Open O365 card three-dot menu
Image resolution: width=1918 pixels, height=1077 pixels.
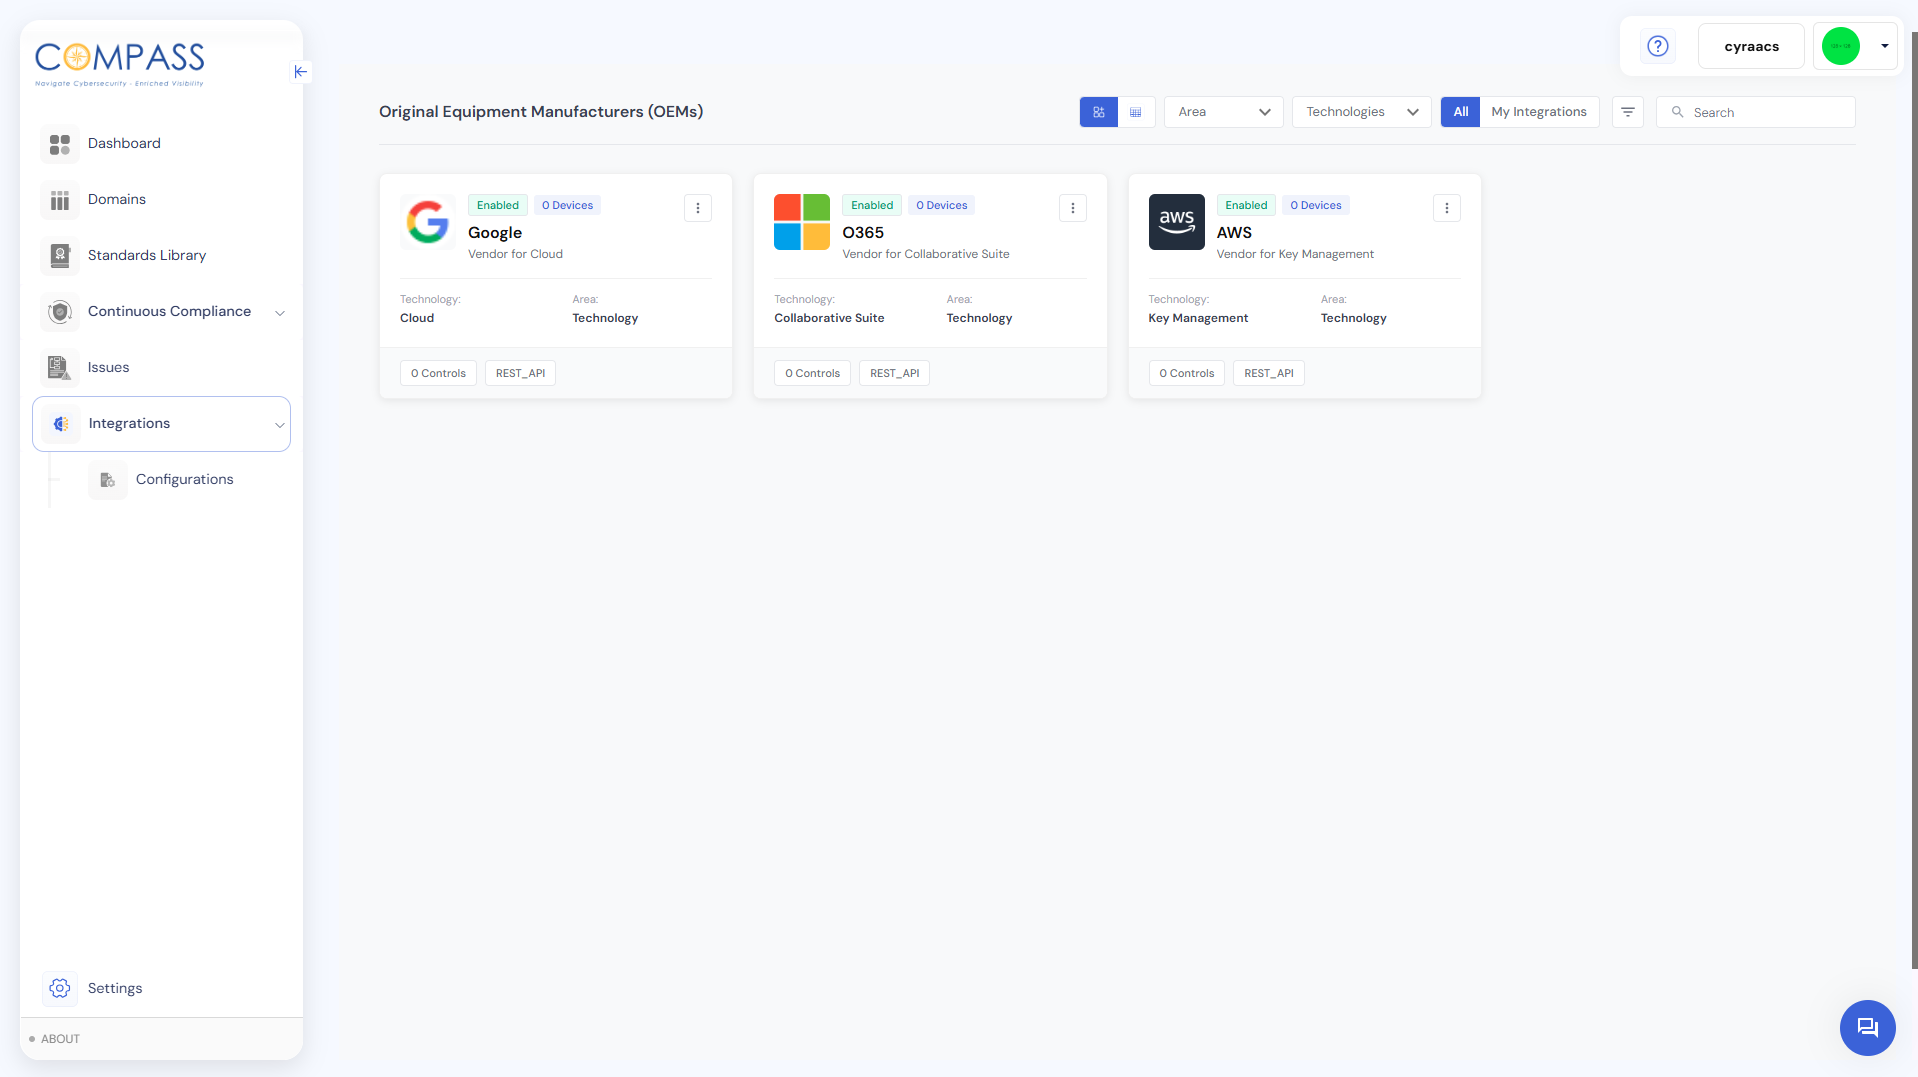pos(1073,208)
